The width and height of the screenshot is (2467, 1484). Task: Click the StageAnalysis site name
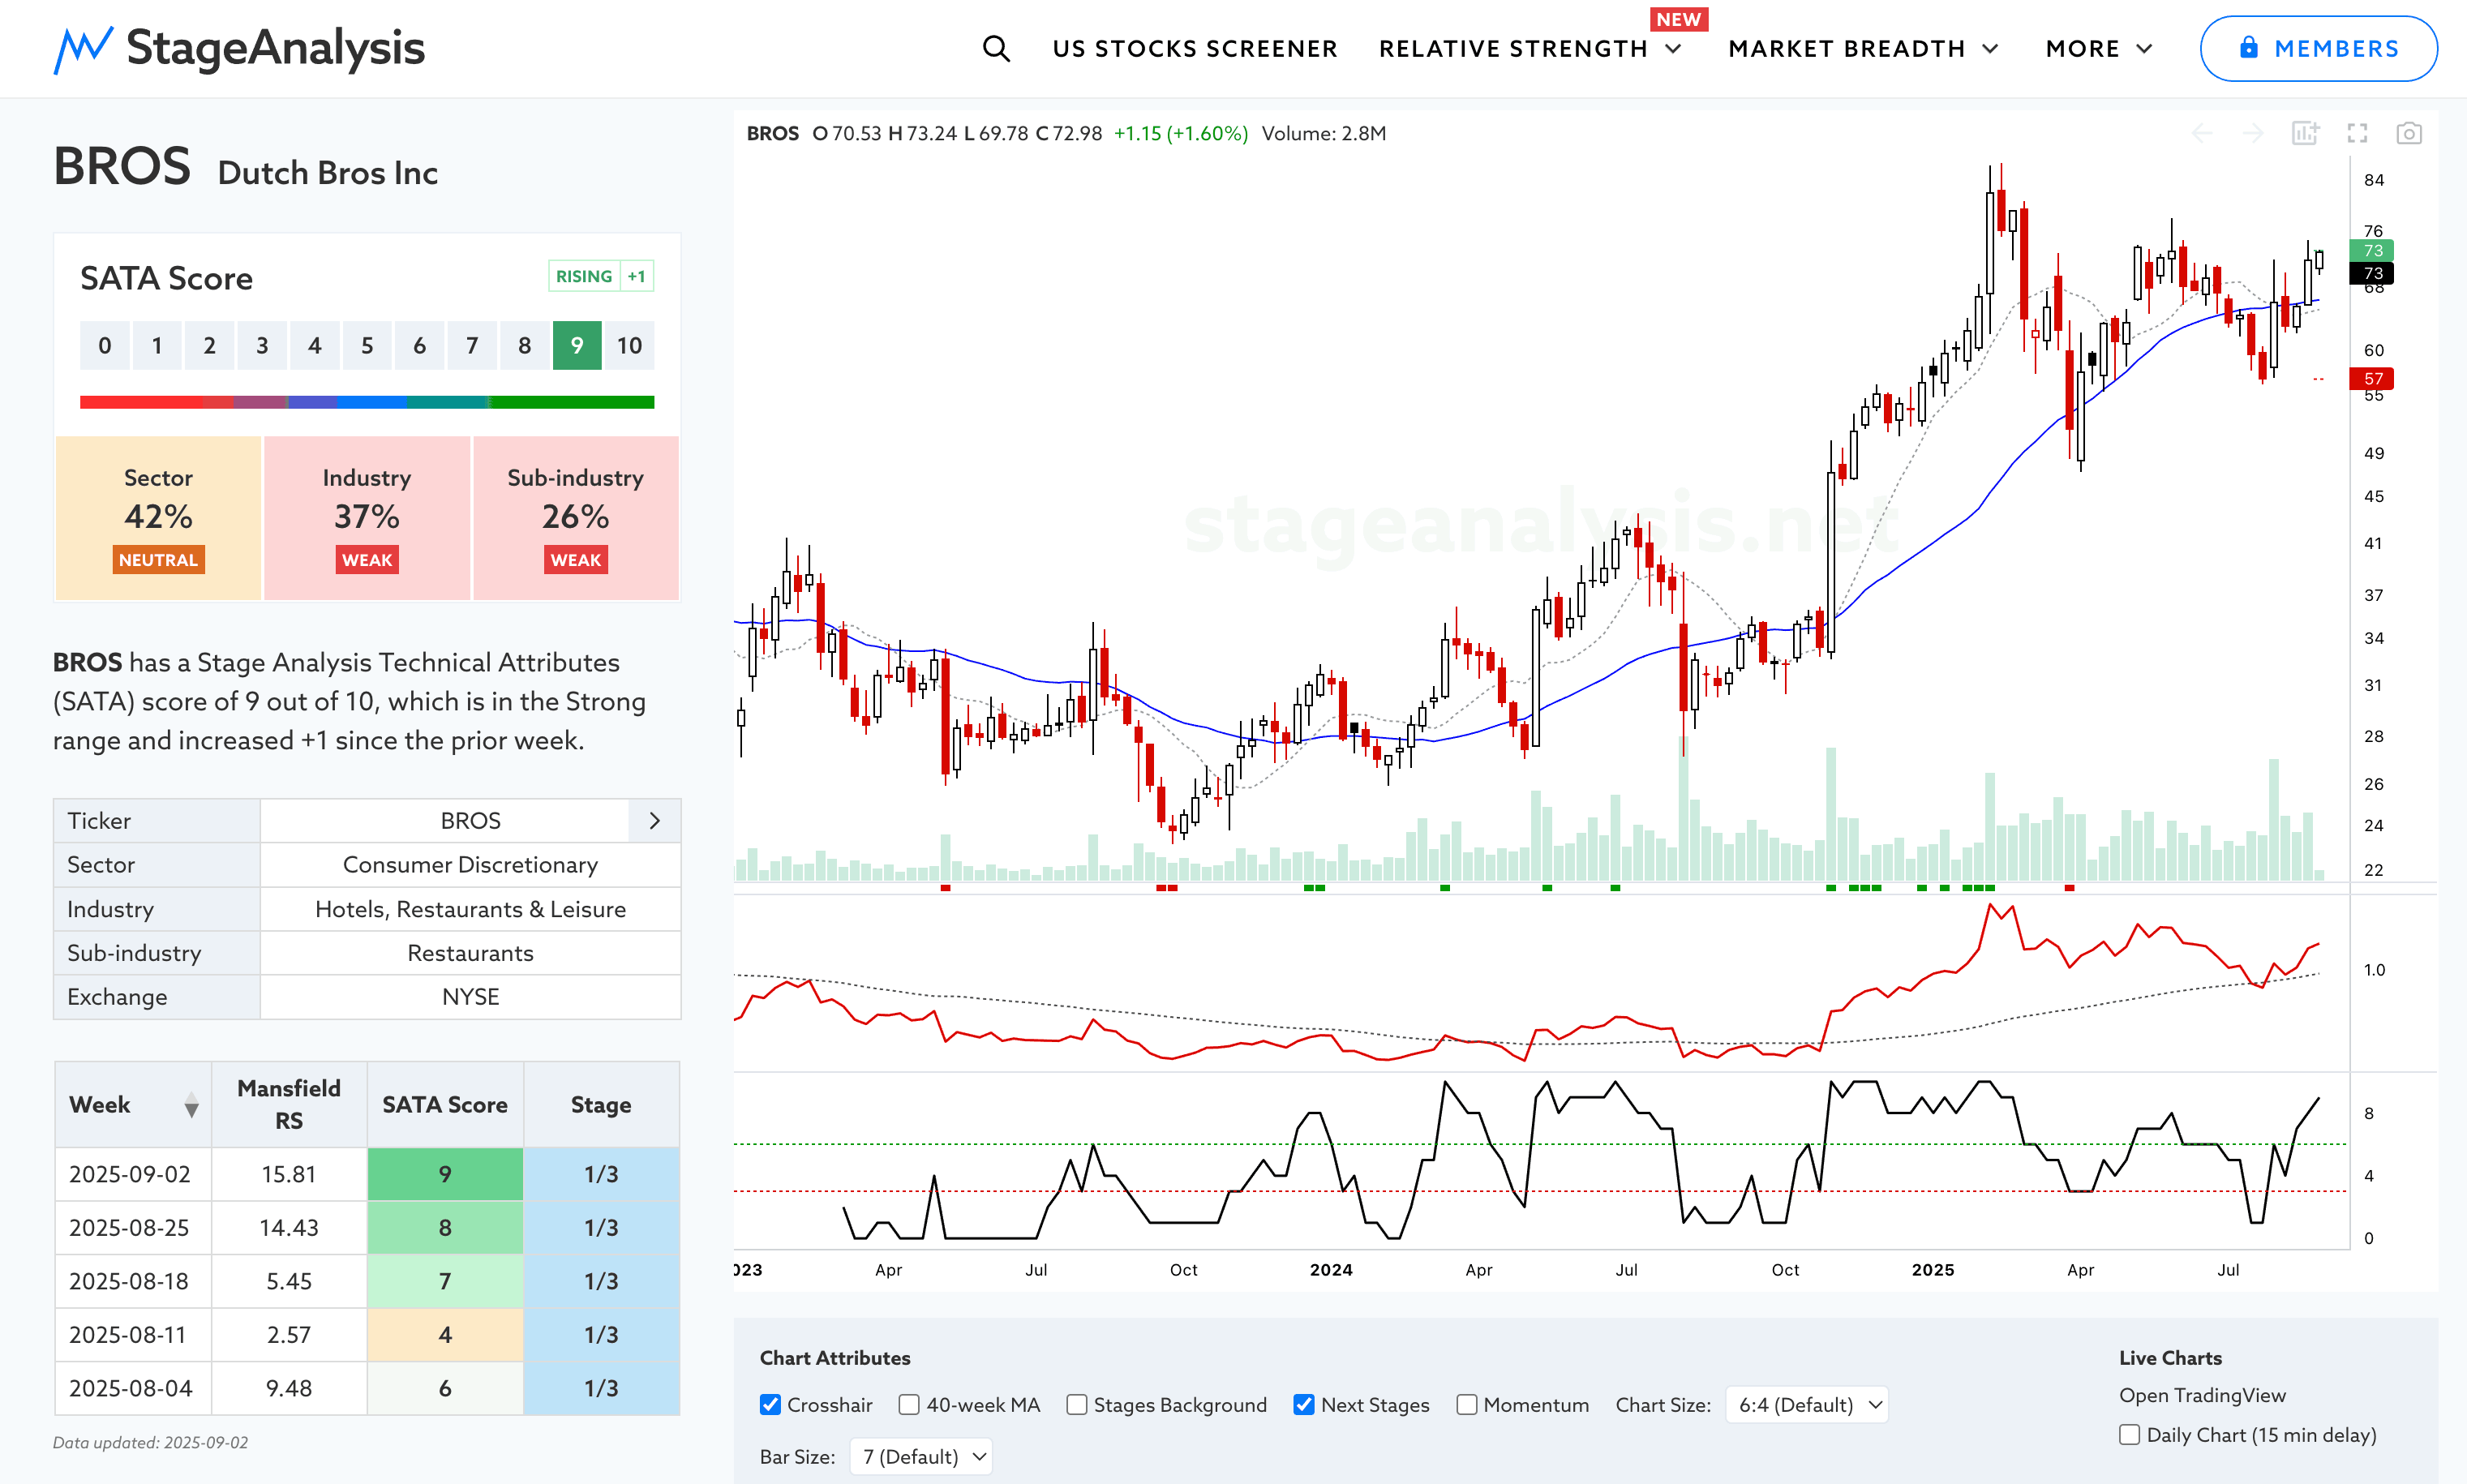click(x=275, y=49)
